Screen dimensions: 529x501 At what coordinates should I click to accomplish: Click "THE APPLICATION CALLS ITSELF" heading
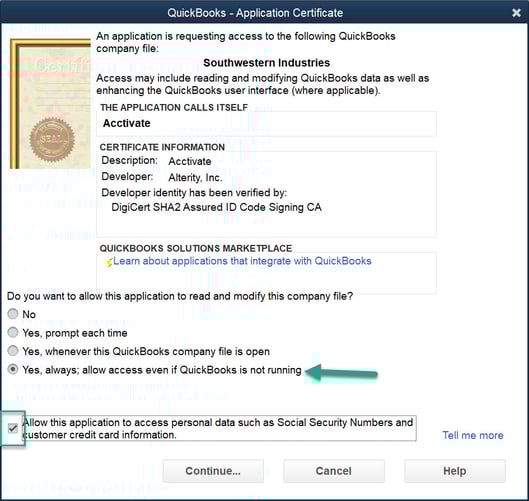pyautogui.click(x=174, y=108)
